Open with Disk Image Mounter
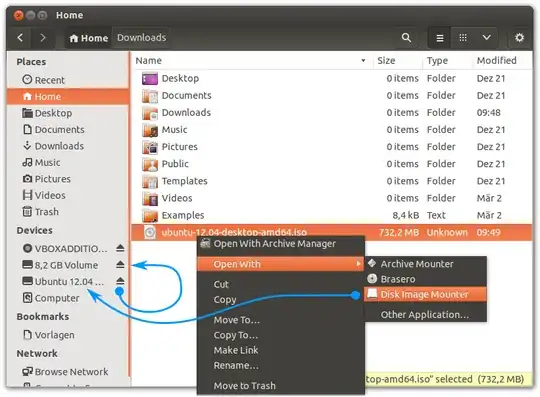The height and width of the screenshot is (397, 540). click(x=425, y=294)
